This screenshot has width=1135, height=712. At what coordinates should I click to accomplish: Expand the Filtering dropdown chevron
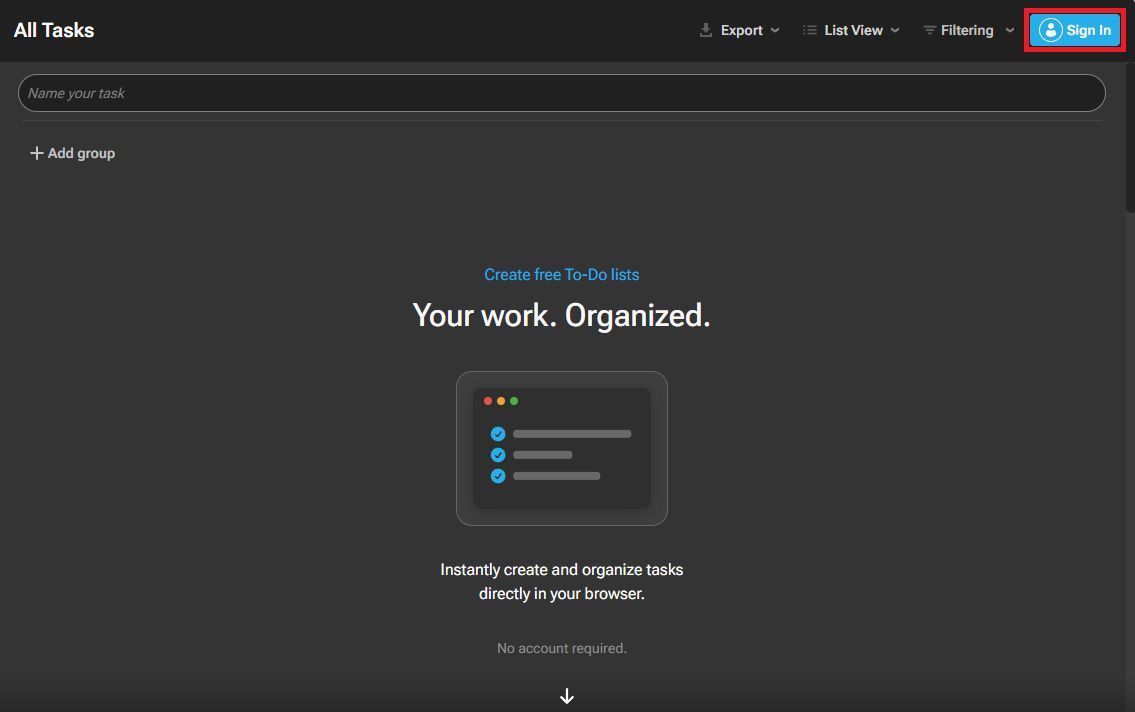tap(1009, 30)
